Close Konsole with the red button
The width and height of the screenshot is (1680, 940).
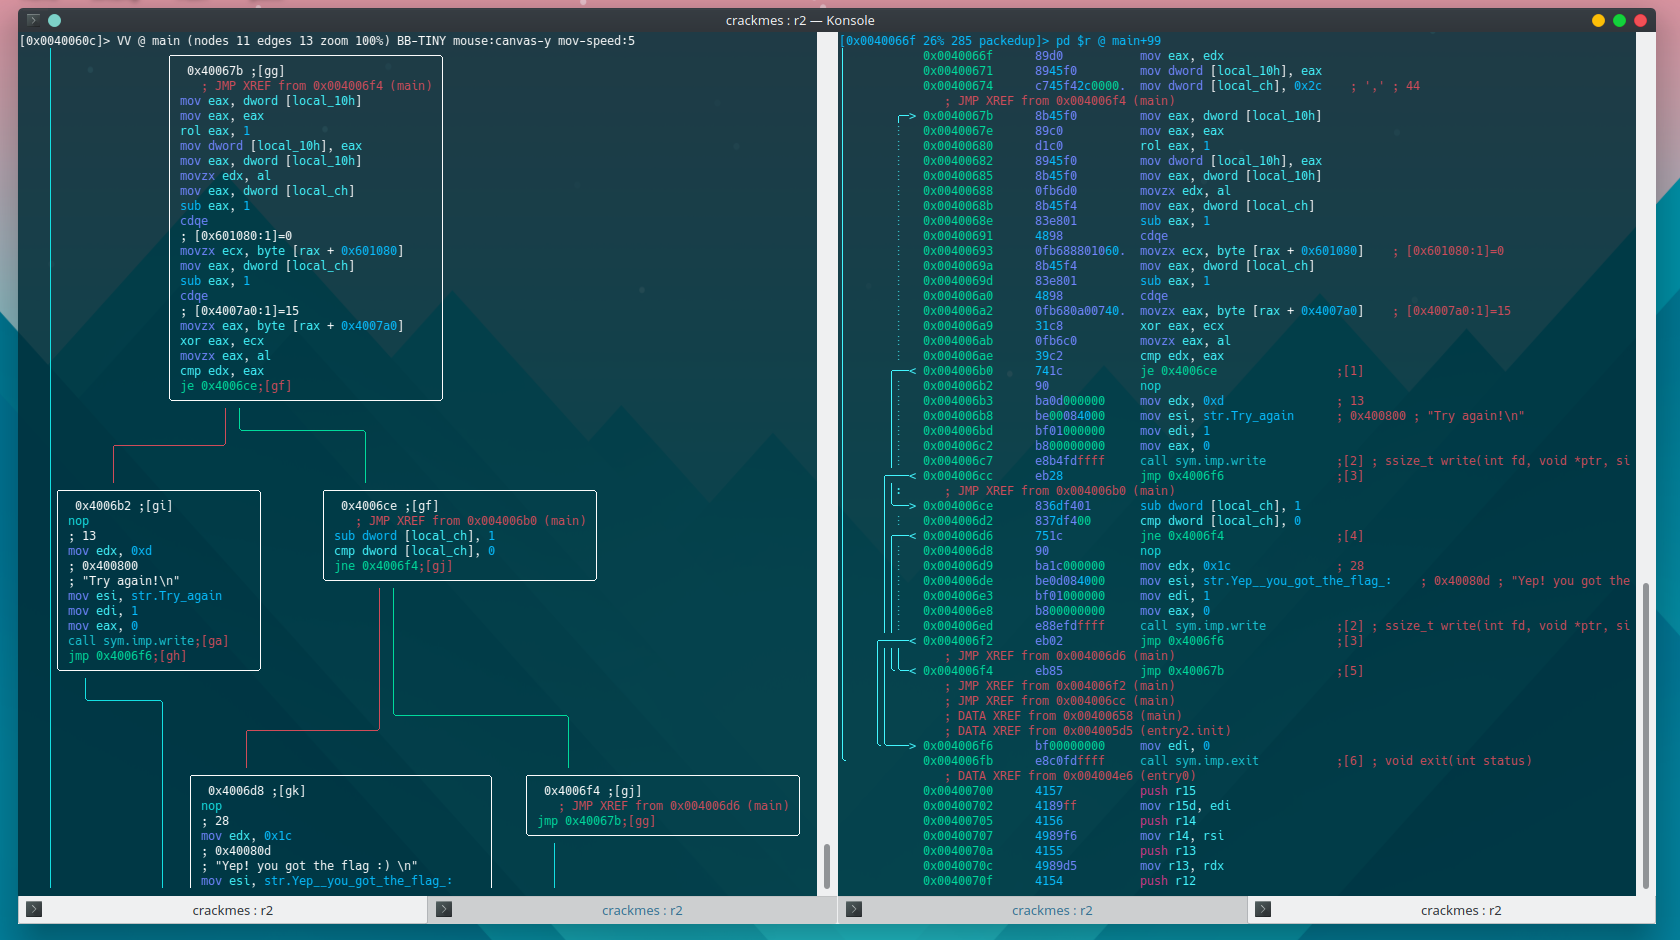coord(1640,20)
